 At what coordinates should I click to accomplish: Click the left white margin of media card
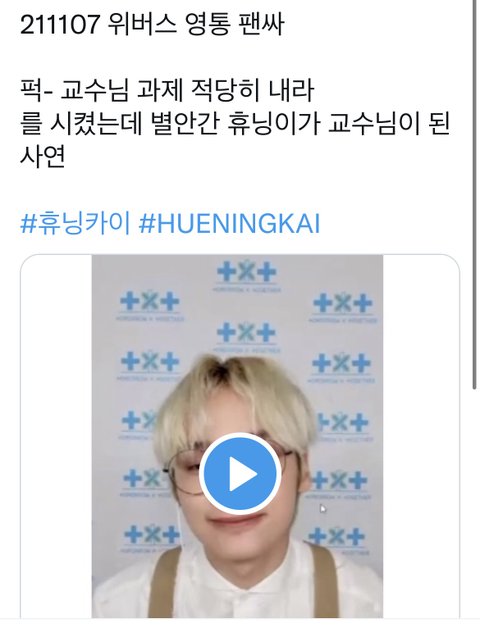(x=56, y=437)
